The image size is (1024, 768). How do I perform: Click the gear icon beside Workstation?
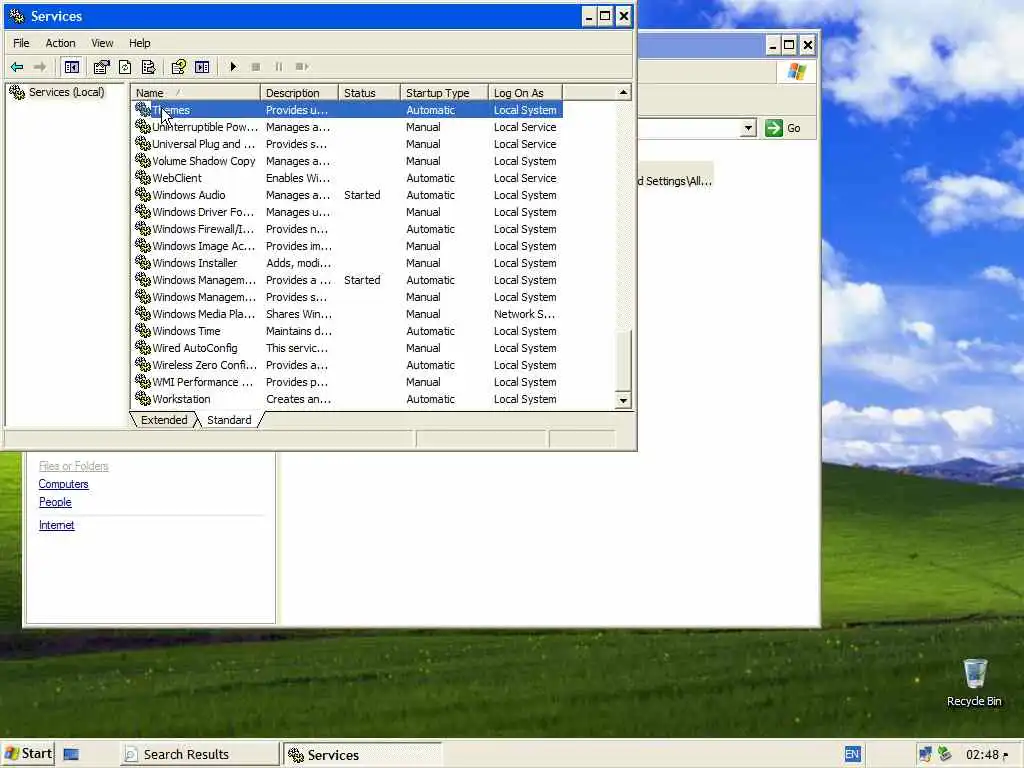[x=142, y=398]
